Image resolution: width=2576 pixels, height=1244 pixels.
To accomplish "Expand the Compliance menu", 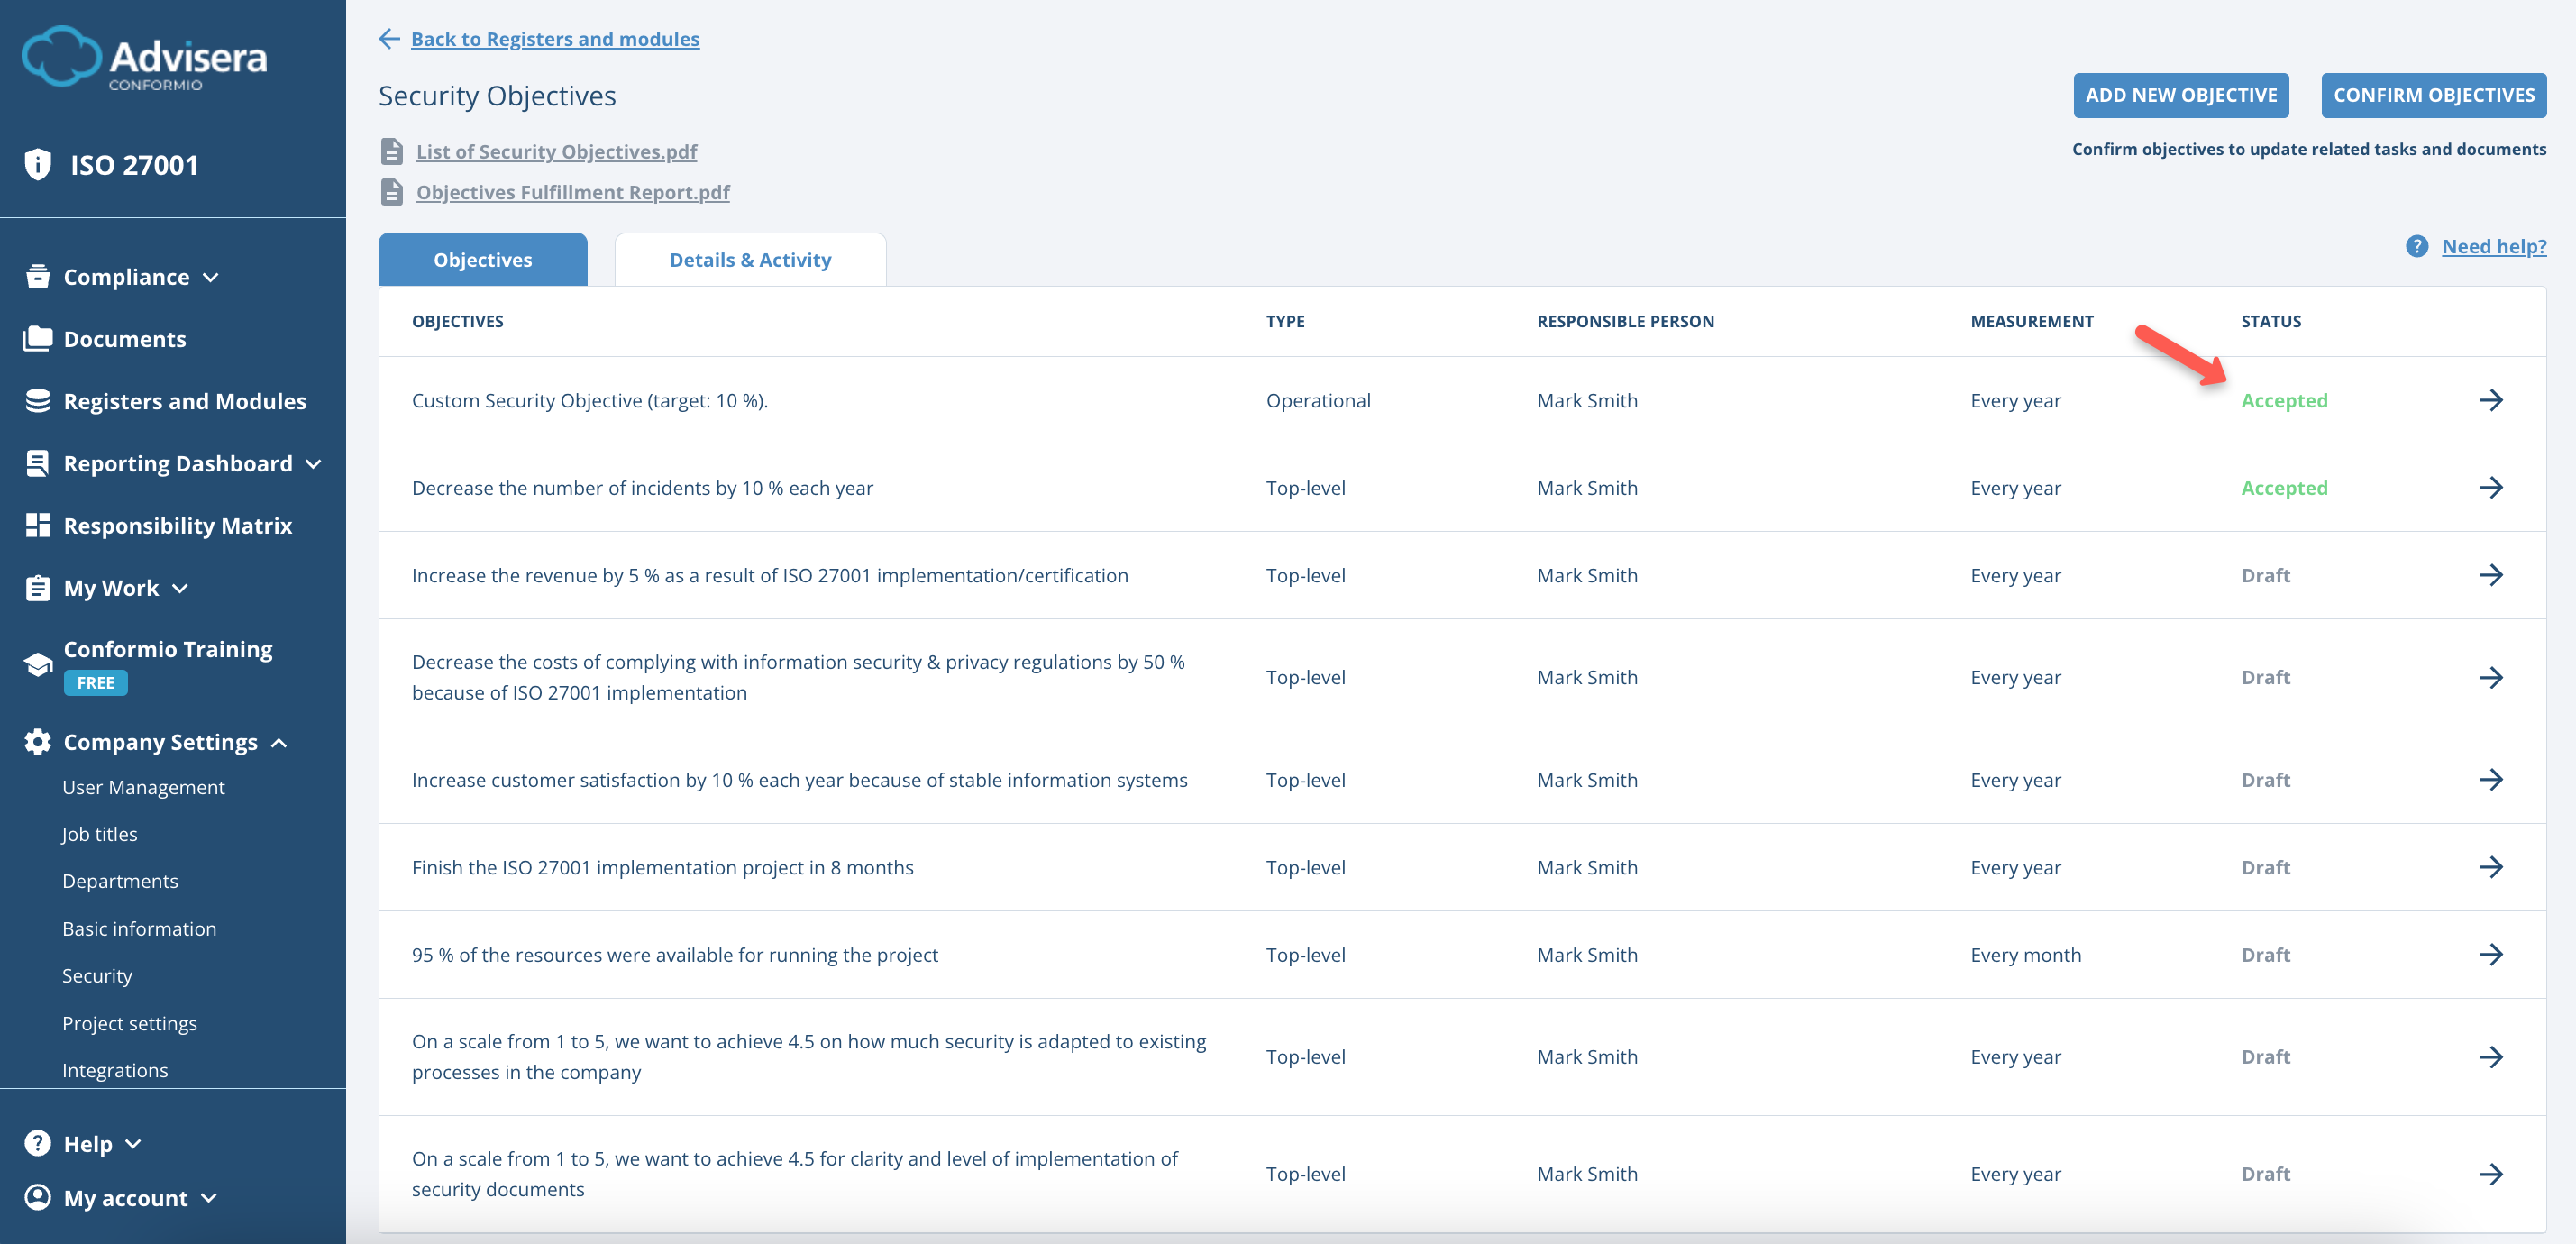I will pyautogui.click(x=211, y=278).
